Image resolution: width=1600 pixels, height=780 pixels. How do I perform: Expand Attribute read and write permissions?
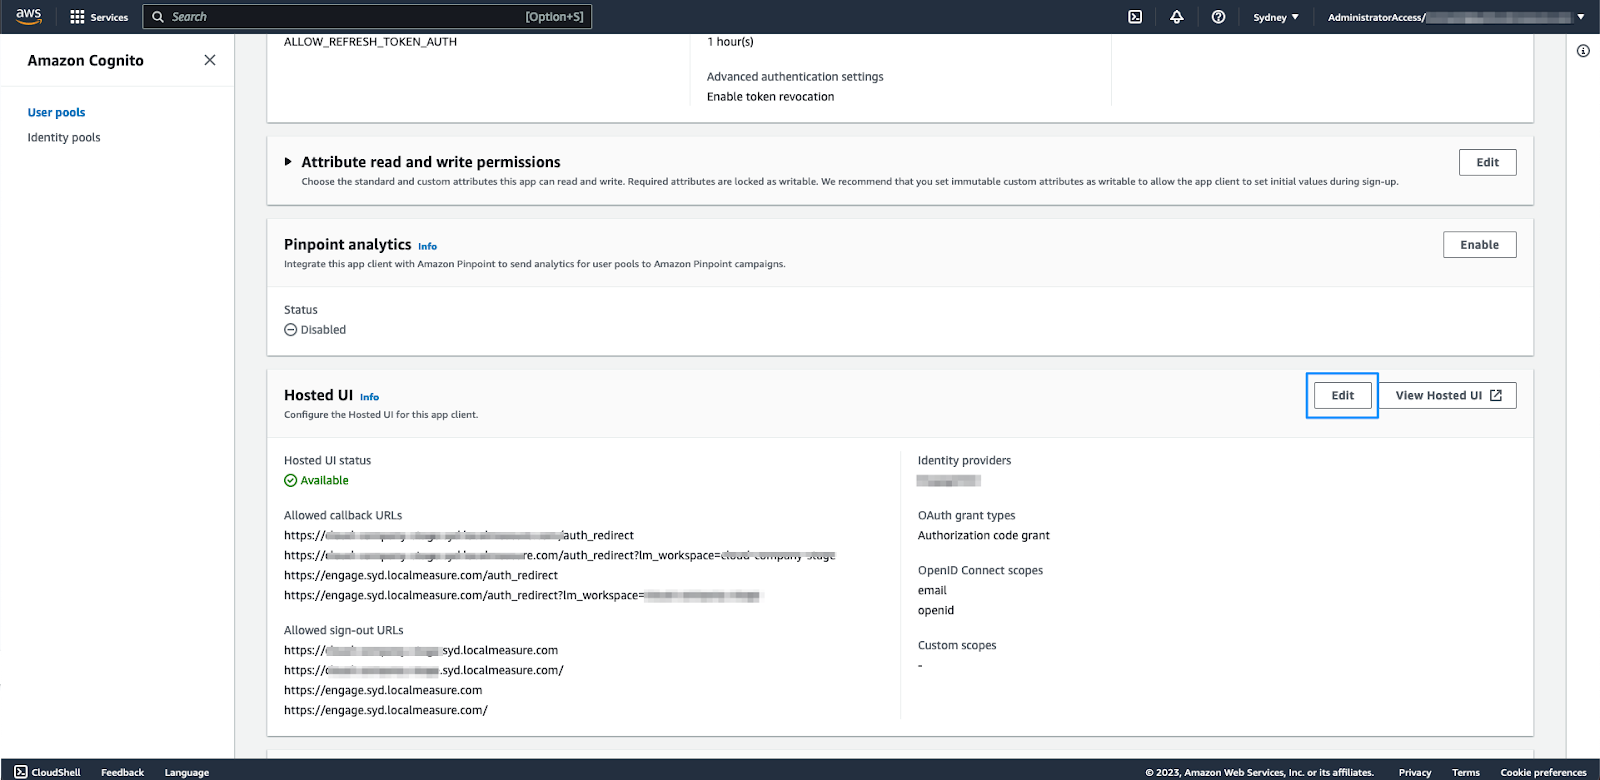pyautogui.click(x=288, y=161)
